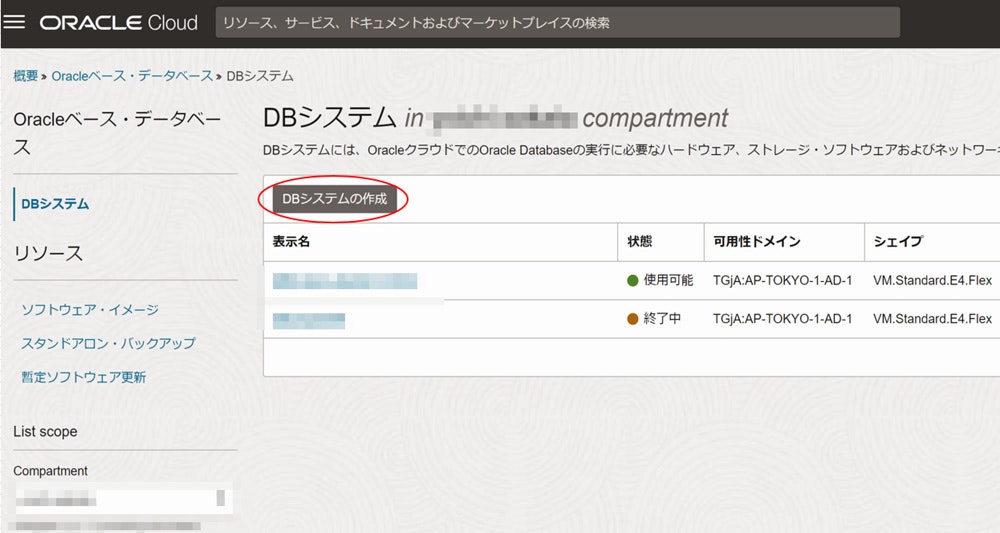The height and width of the screenshot is (533, 1000).
Task: Open Oracleベース・データベース breadcrumb link
Action: click(x=132, y=76)
